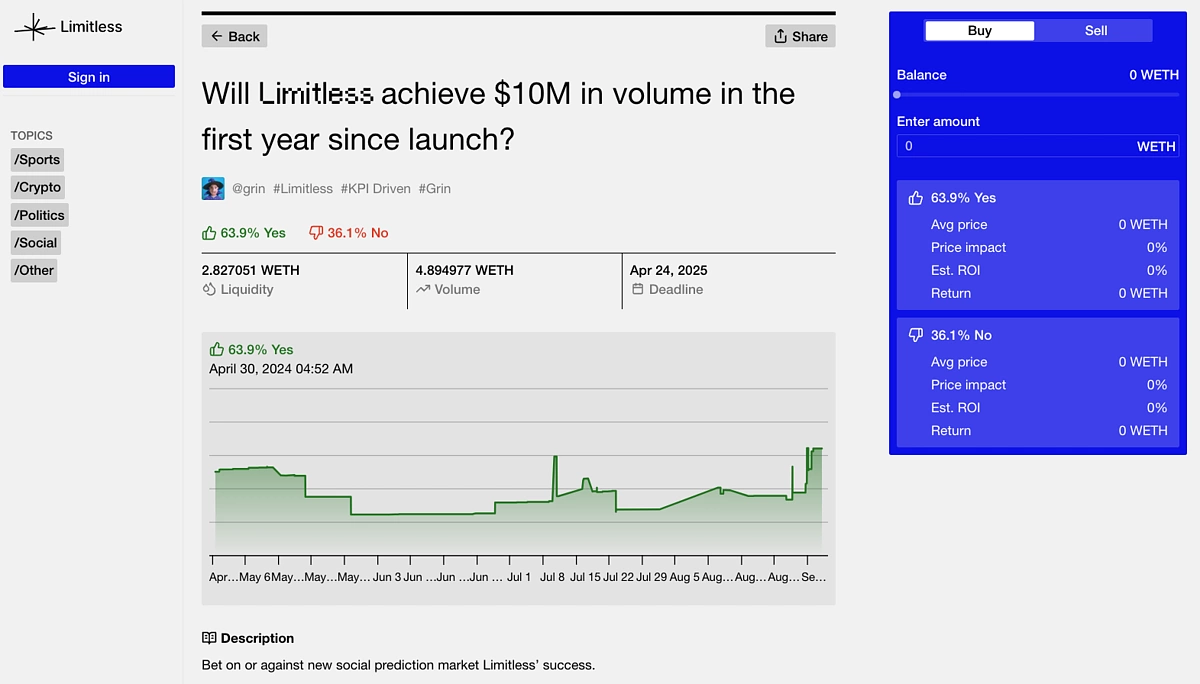Click the Jul 22 label on chart axis

pos(619,577)
